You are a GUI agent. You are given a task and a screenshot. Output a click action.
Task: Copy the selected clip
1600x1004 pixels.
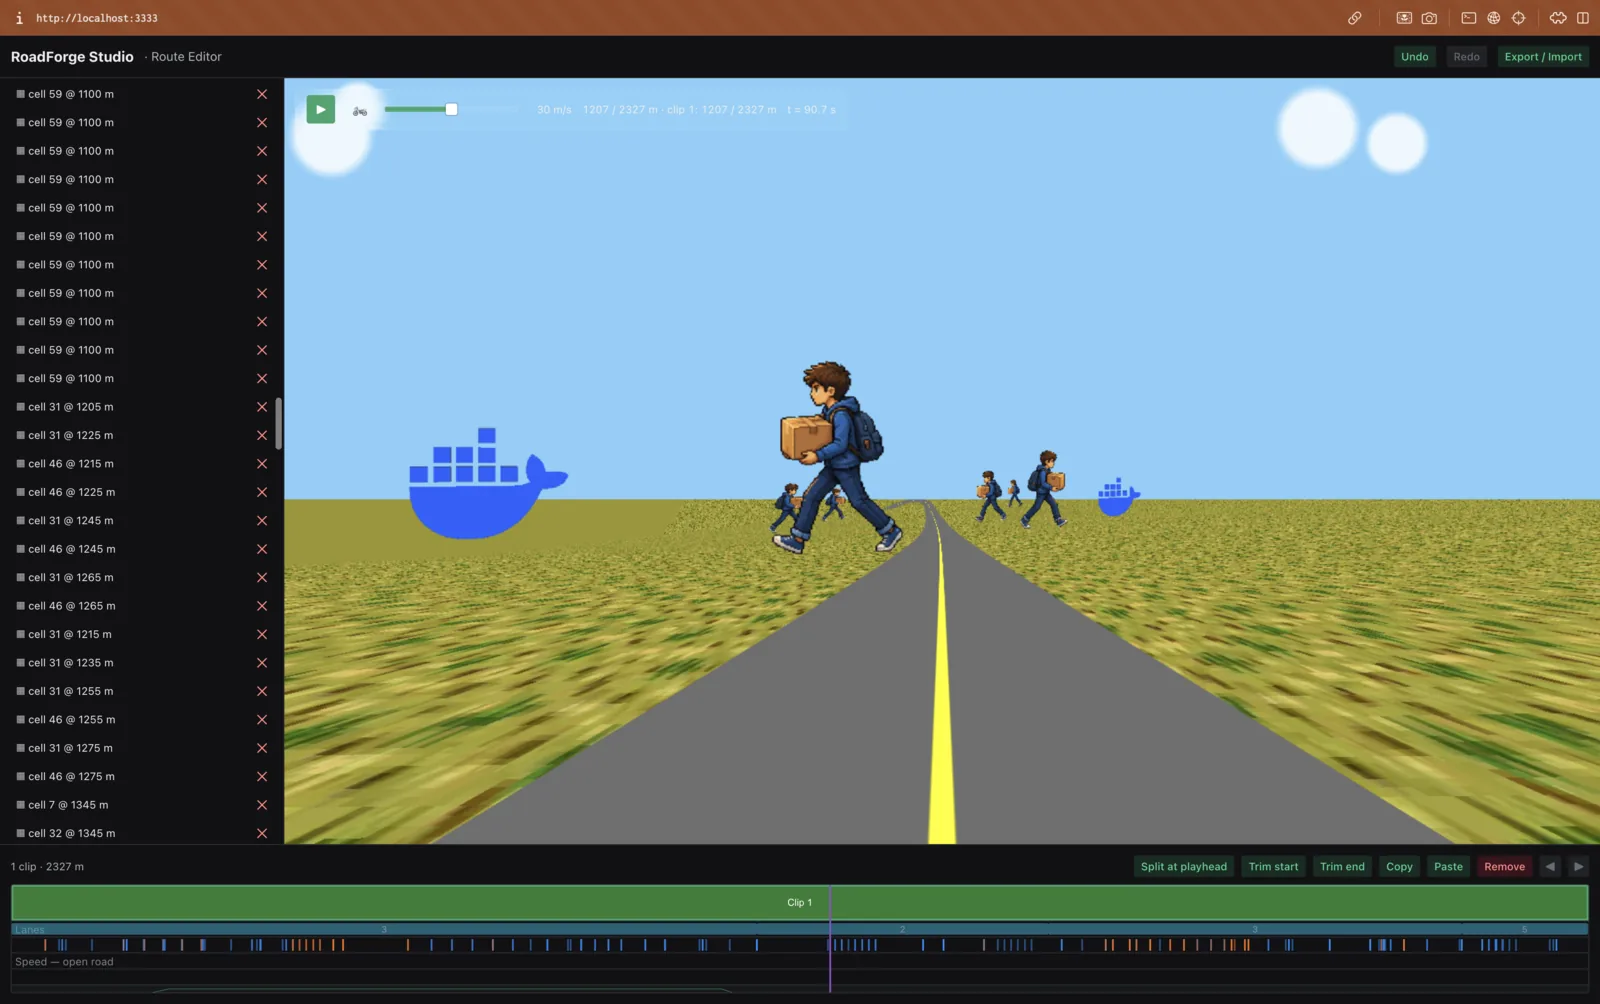(x=1399, y=867)
